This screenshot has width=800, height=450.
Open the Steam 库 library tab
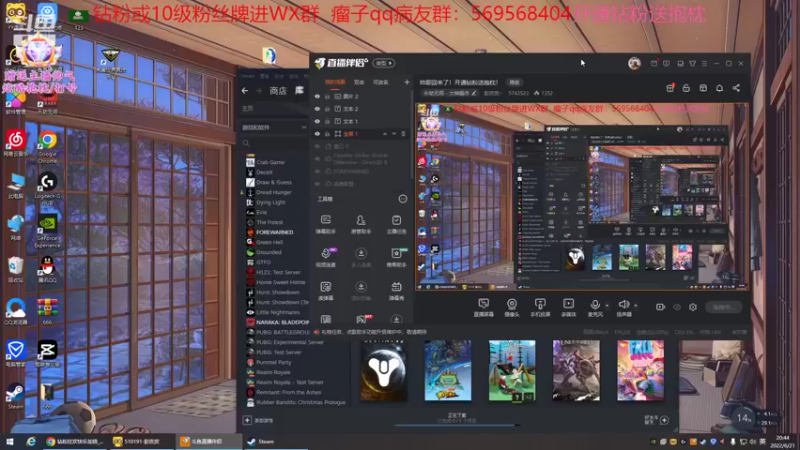(x=299, y=91)
